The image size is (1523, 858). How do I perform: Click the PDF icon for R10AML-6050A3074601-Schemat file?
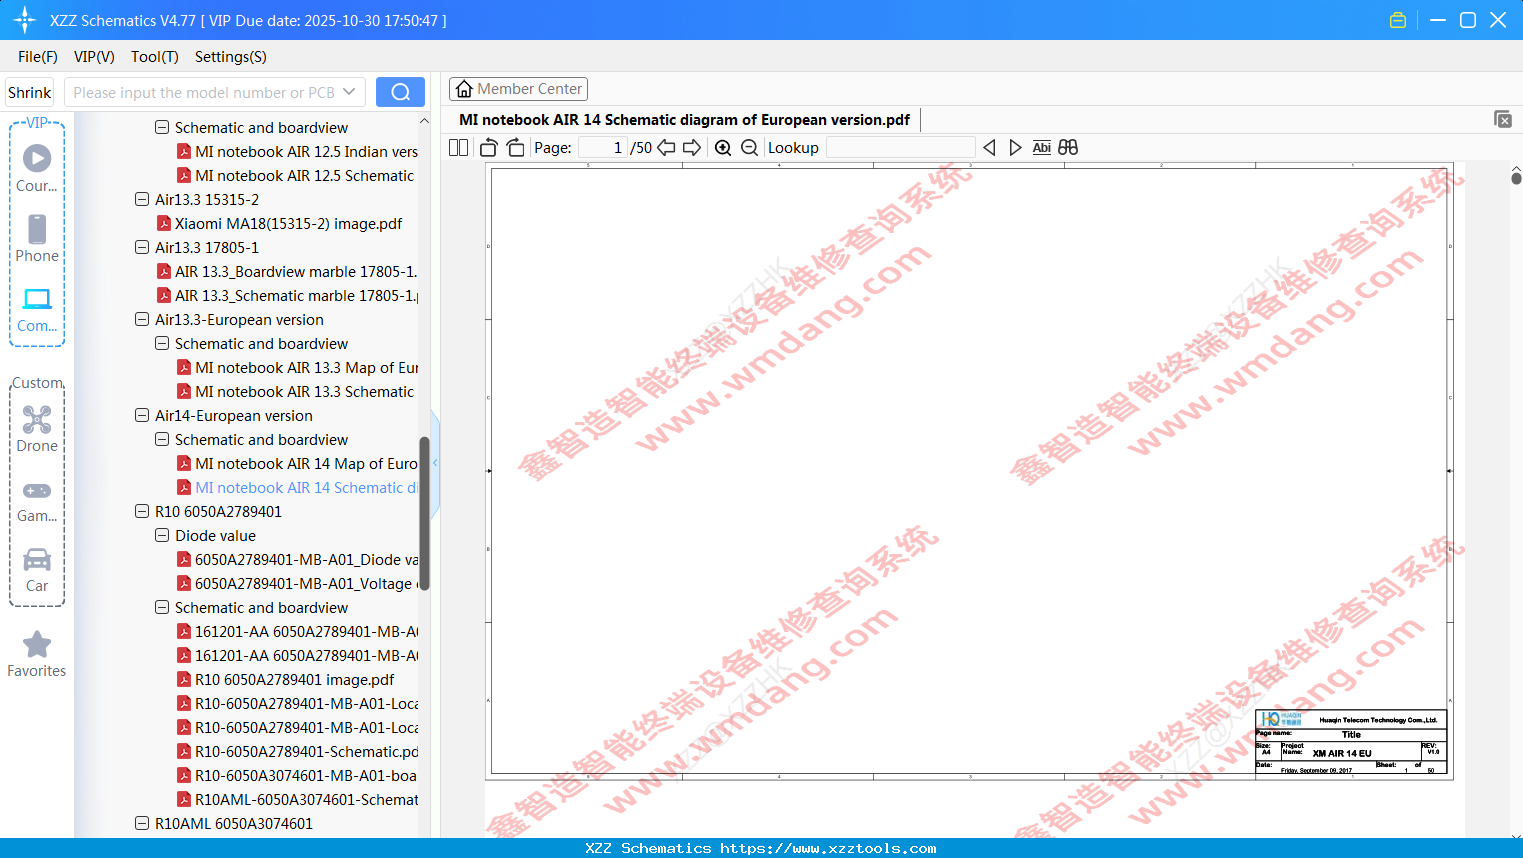(184, 799)
